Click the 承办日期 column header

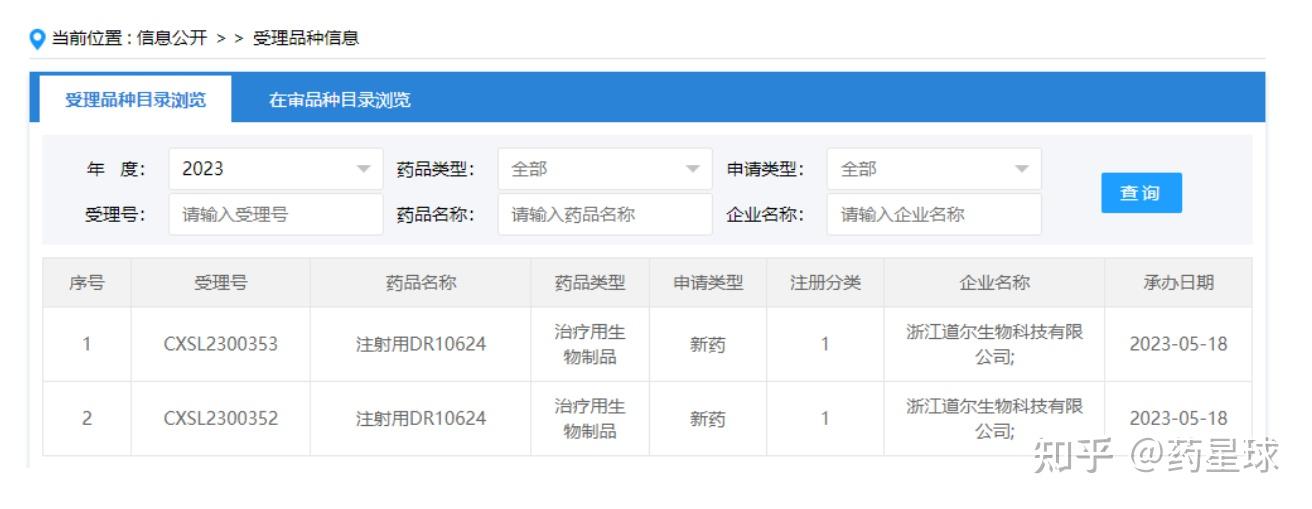point(1178,283)
